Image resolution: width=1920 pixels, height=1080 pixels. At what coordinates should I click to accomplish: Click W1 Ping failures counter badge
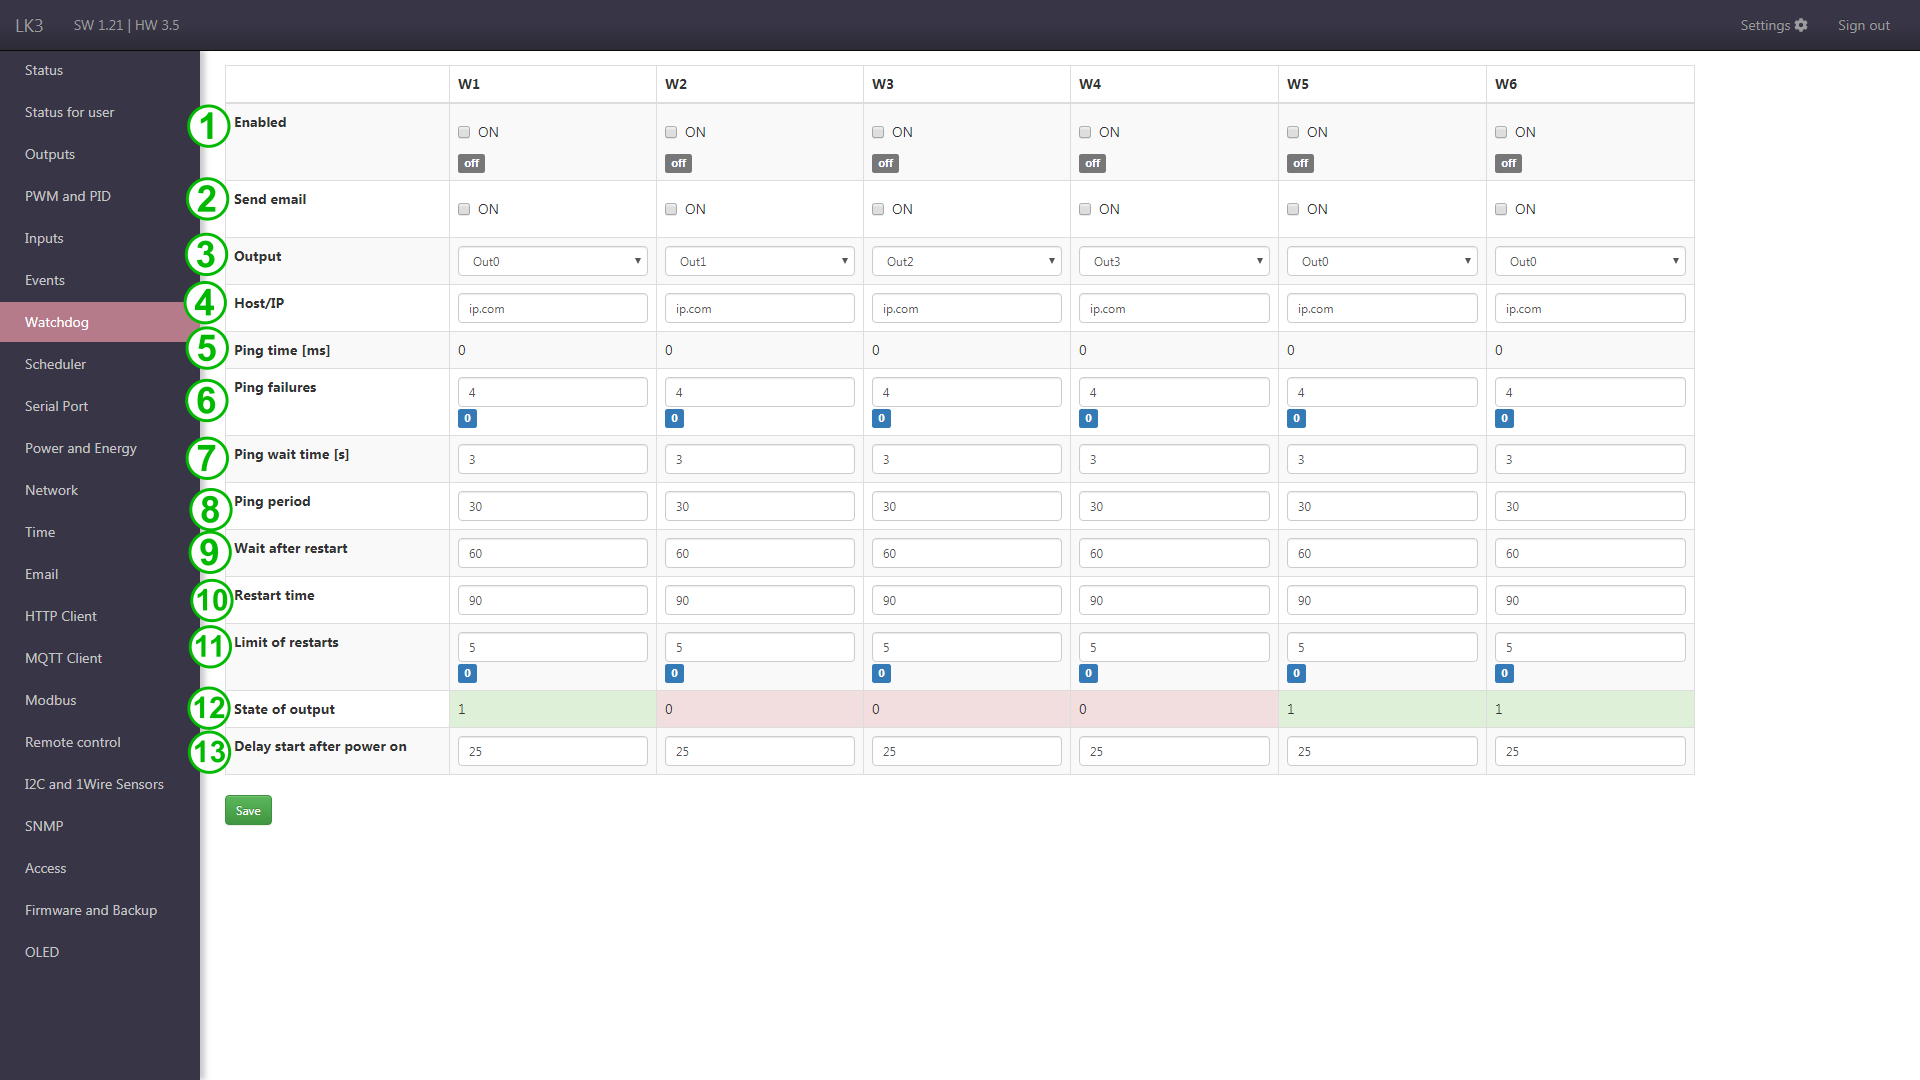[x=467, y=418]
